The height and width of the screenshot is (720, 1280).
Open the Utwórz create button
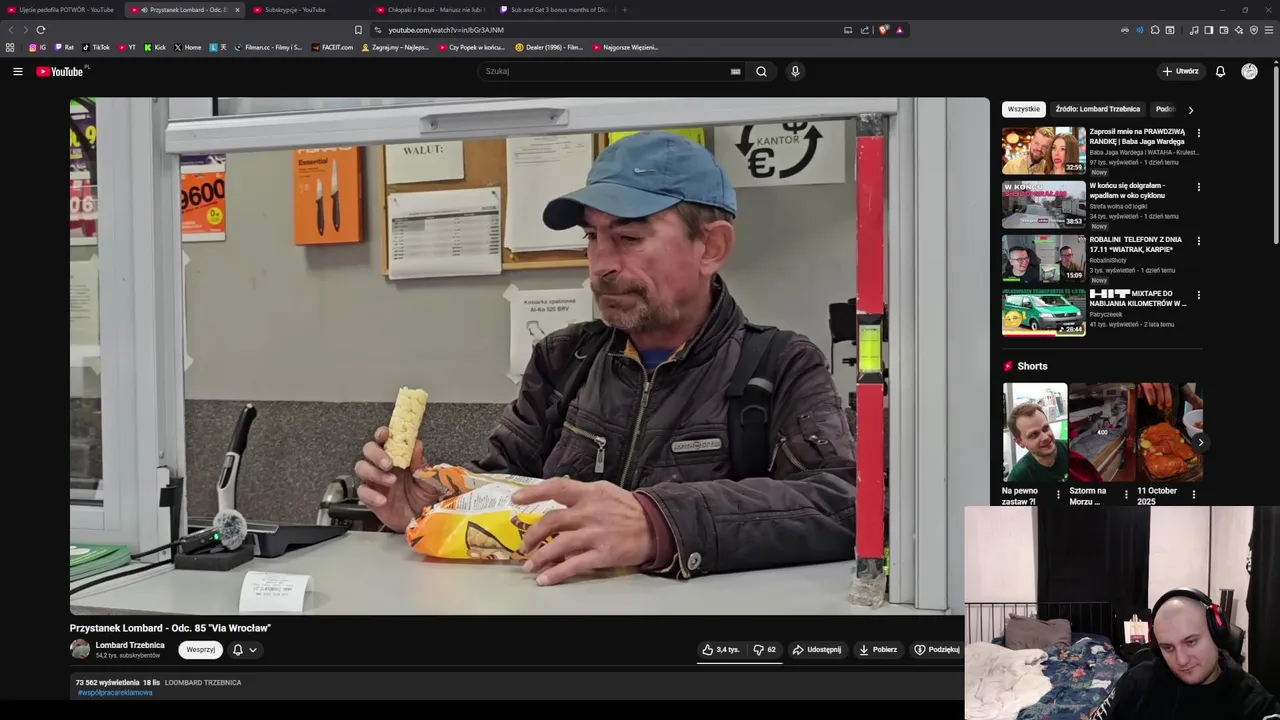[x=1180, y=71]
